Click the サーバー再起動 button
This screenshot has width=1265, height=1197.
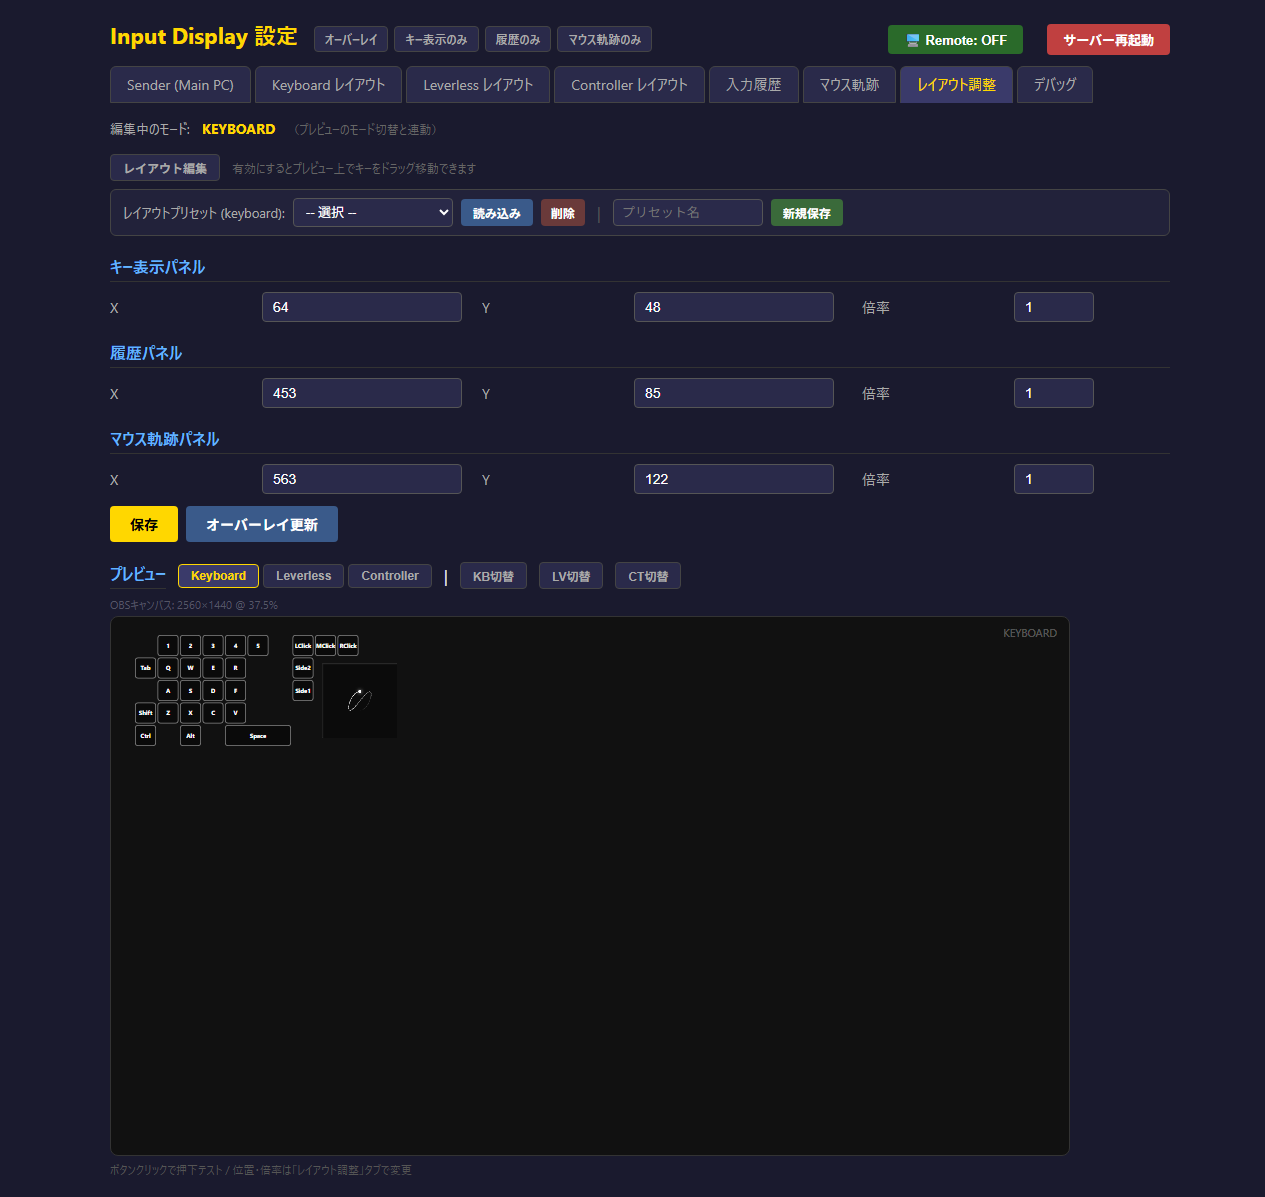pyautogui.click(x=1108, y=40)
